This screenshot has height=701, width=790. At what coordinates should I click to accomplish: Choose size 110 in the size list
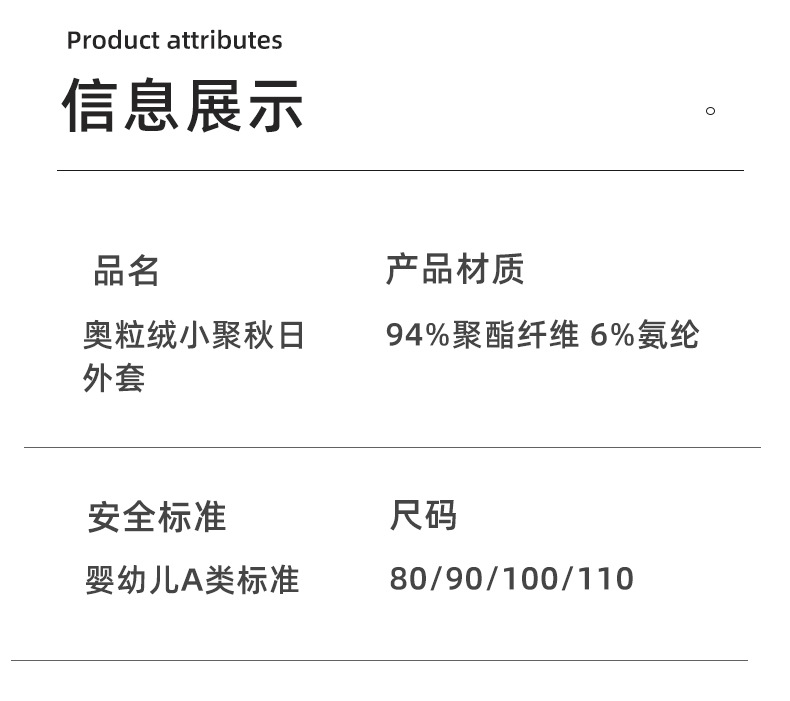pyautogui.click(x=604, y=579)
